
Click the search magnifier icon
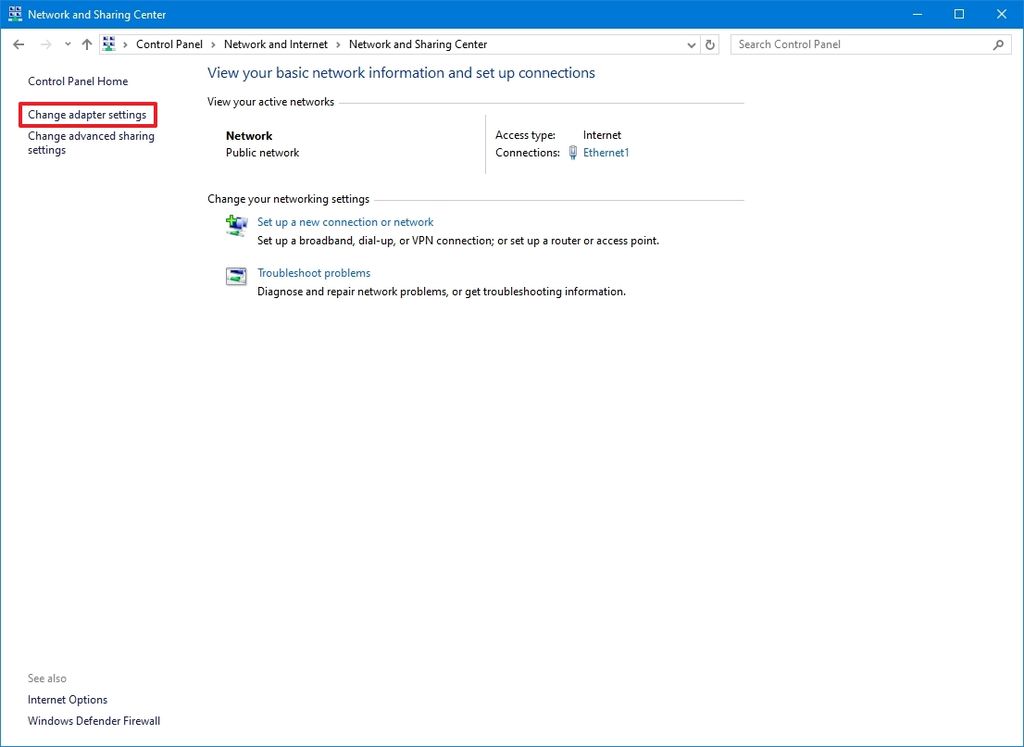click(998, 44)
